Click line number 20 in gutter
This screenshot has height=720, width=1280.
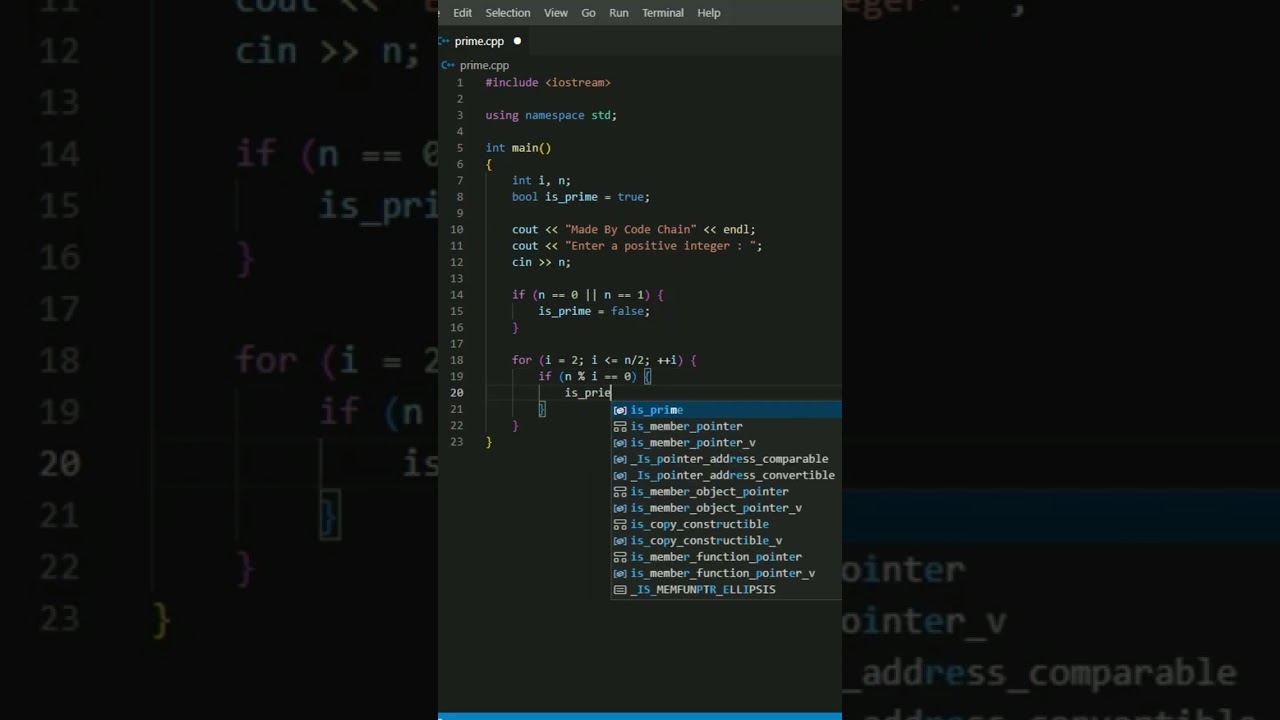tap(457, 393)
